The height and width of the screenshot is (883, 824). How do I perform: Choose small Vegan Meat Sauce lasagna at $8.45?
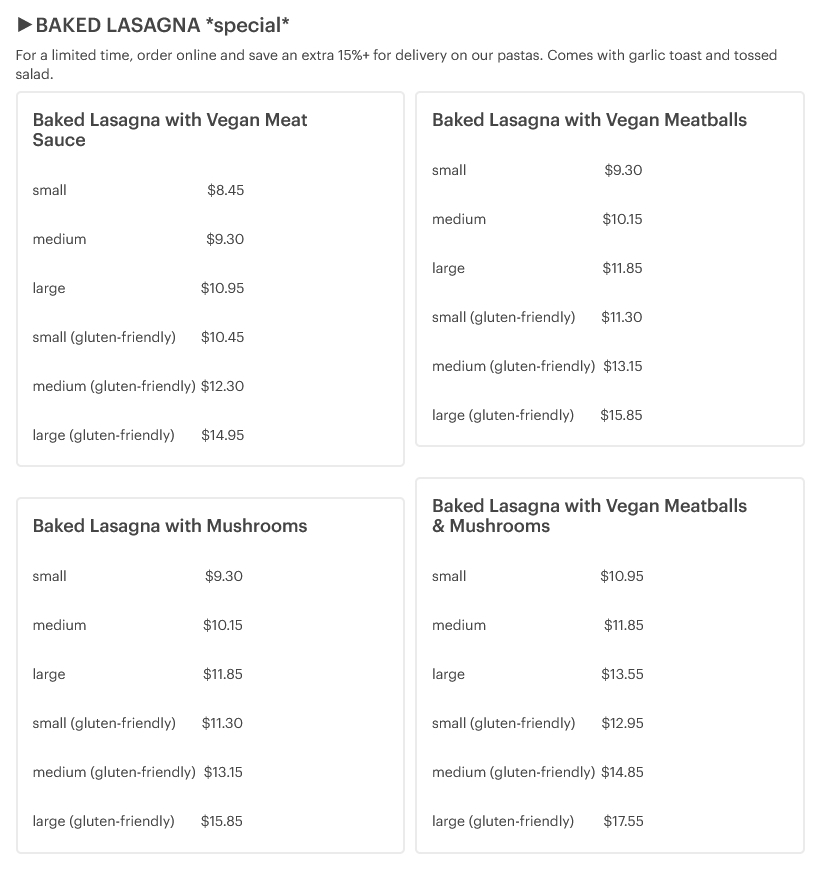(138, 190)
